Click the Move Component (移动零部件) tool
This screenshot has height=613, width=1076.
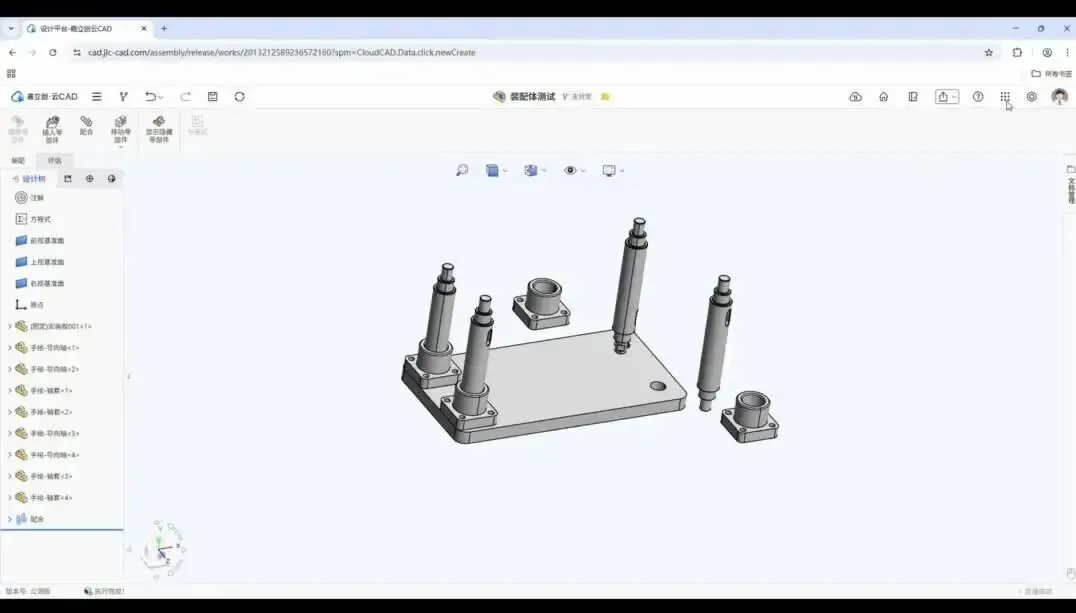point(121,128)
